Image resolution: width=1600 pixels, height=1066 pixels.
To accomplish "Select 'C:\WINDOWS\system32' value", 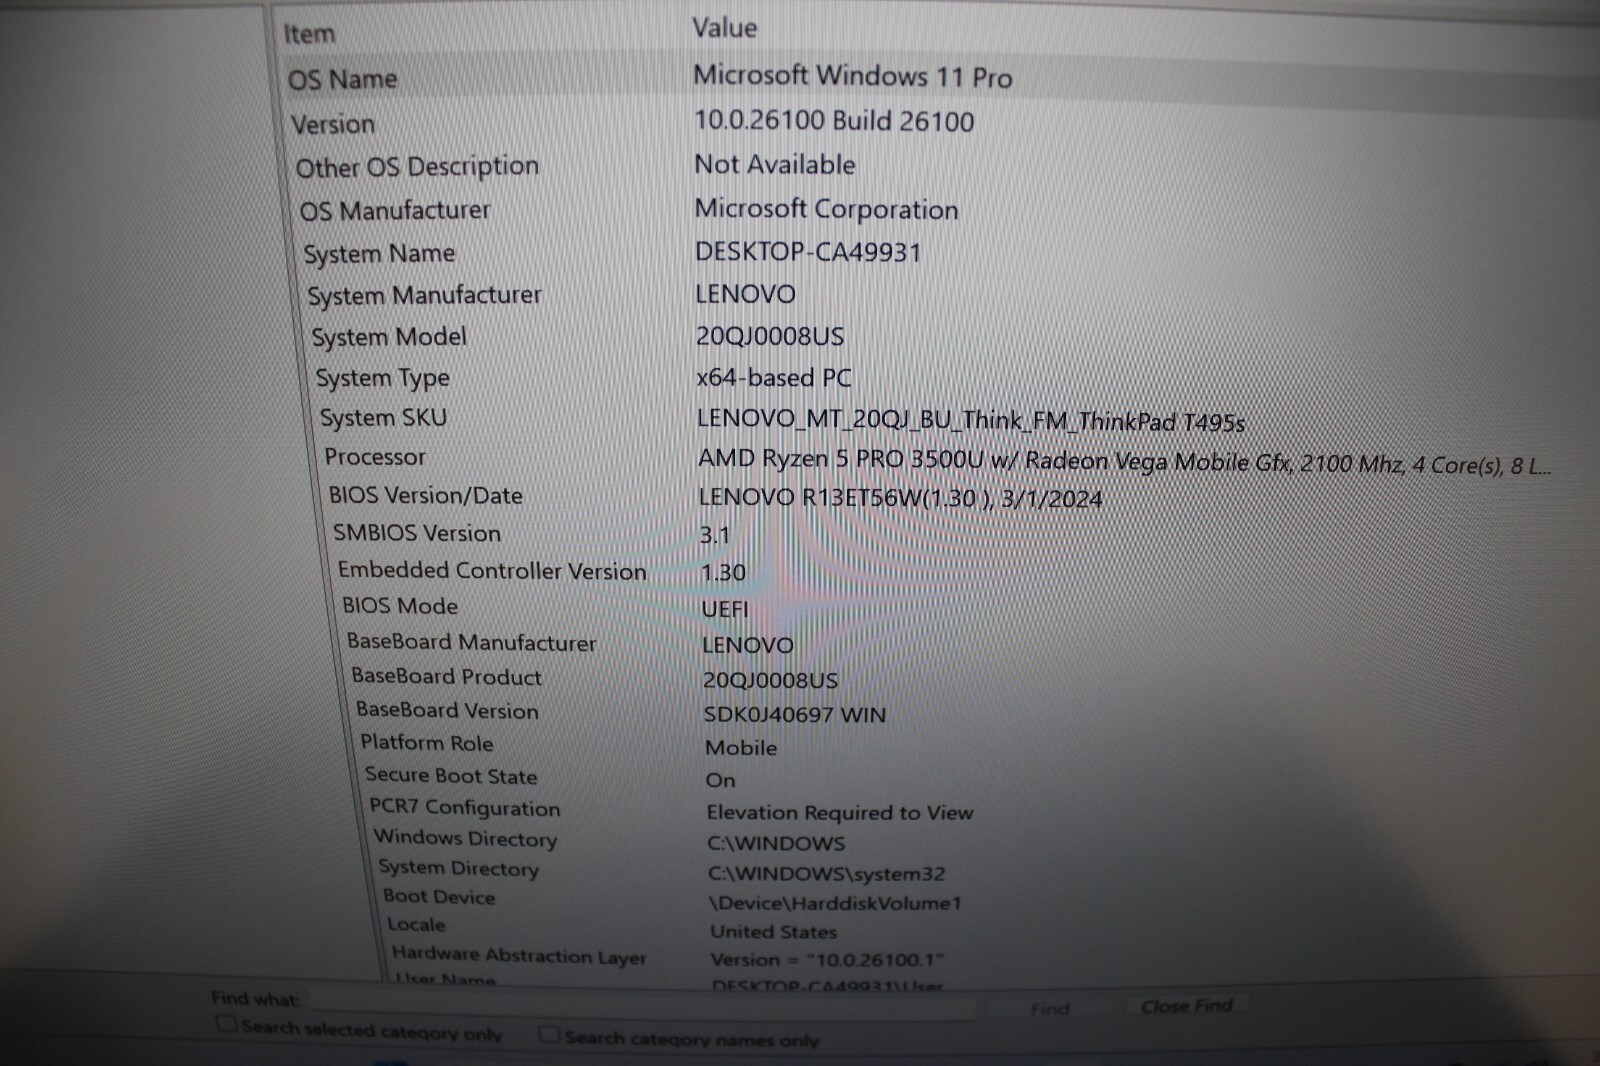I will pyautogui.click(x=827, y=874).
